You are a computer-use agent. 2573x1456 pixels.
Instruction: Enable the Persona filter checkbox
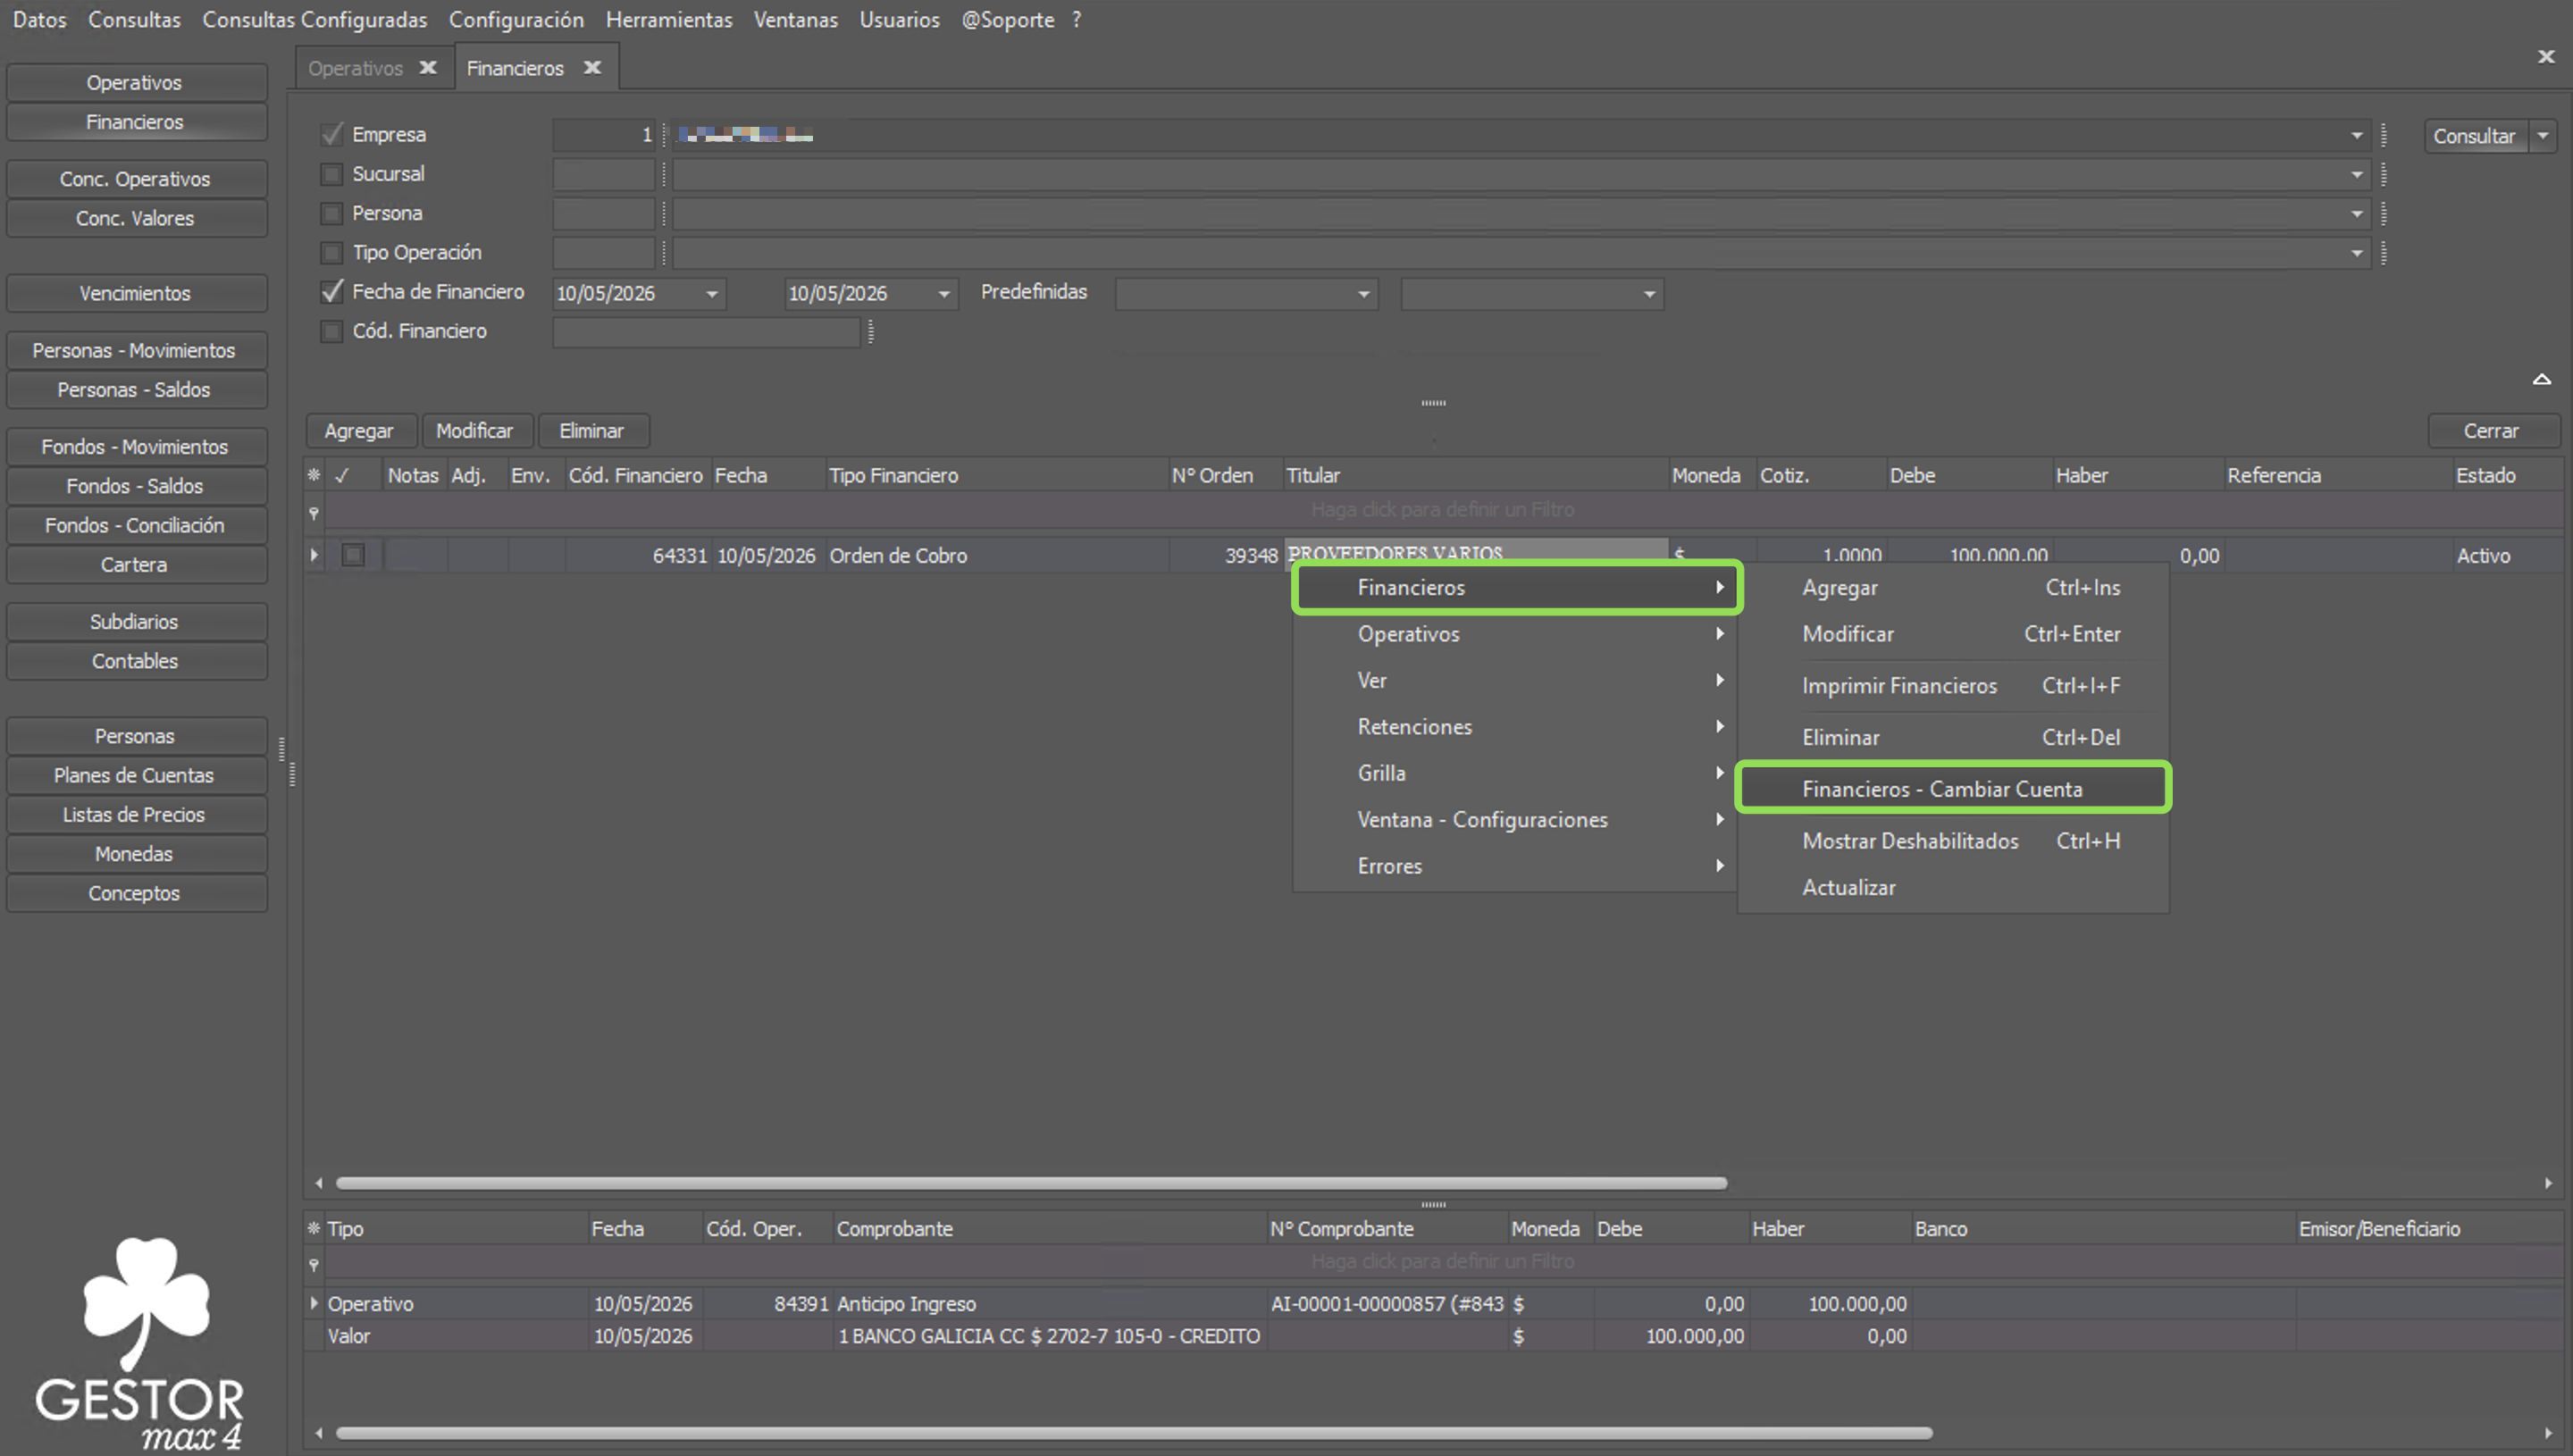[332, 213]
